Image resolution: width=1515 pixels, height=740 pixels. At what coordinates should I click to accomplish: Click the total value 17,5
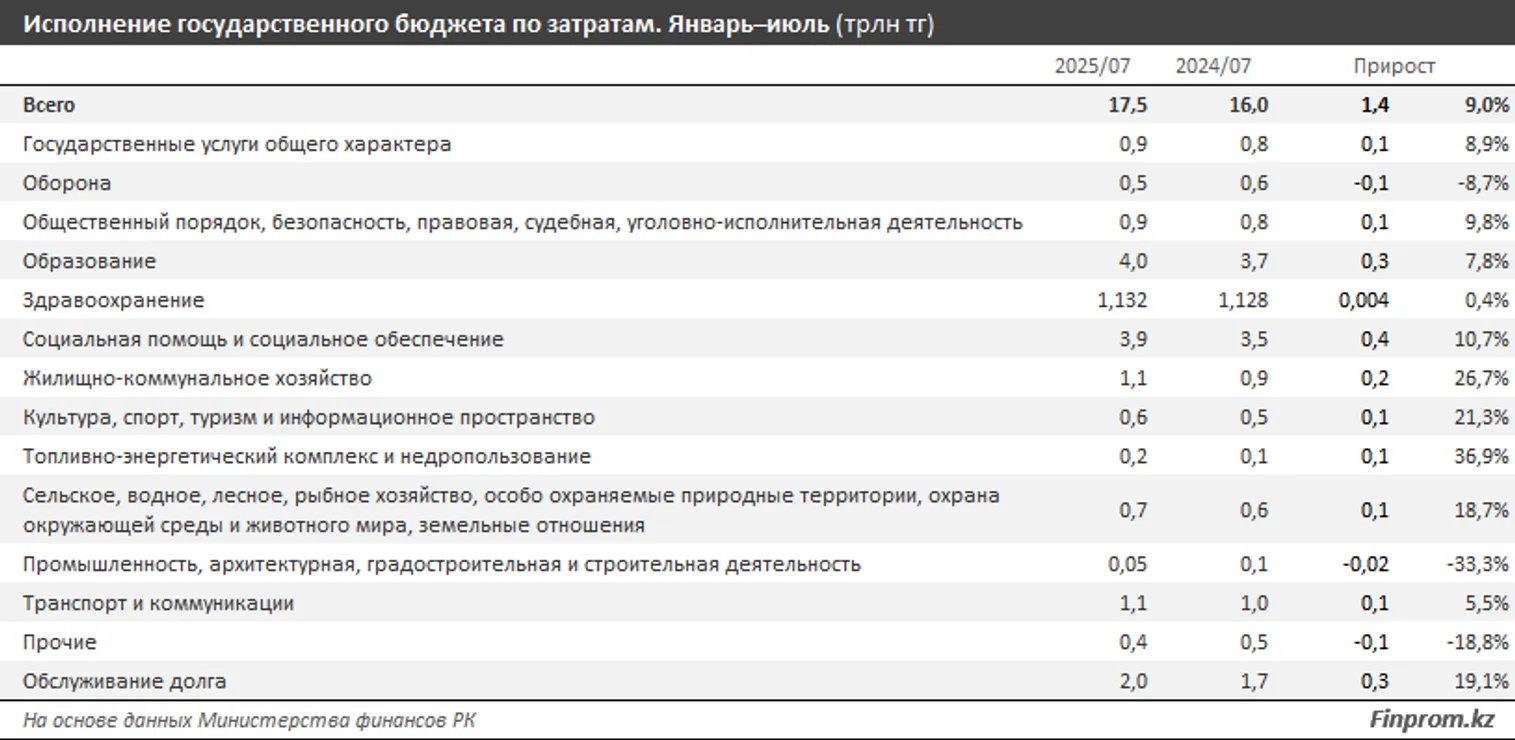pos(1131,105)
